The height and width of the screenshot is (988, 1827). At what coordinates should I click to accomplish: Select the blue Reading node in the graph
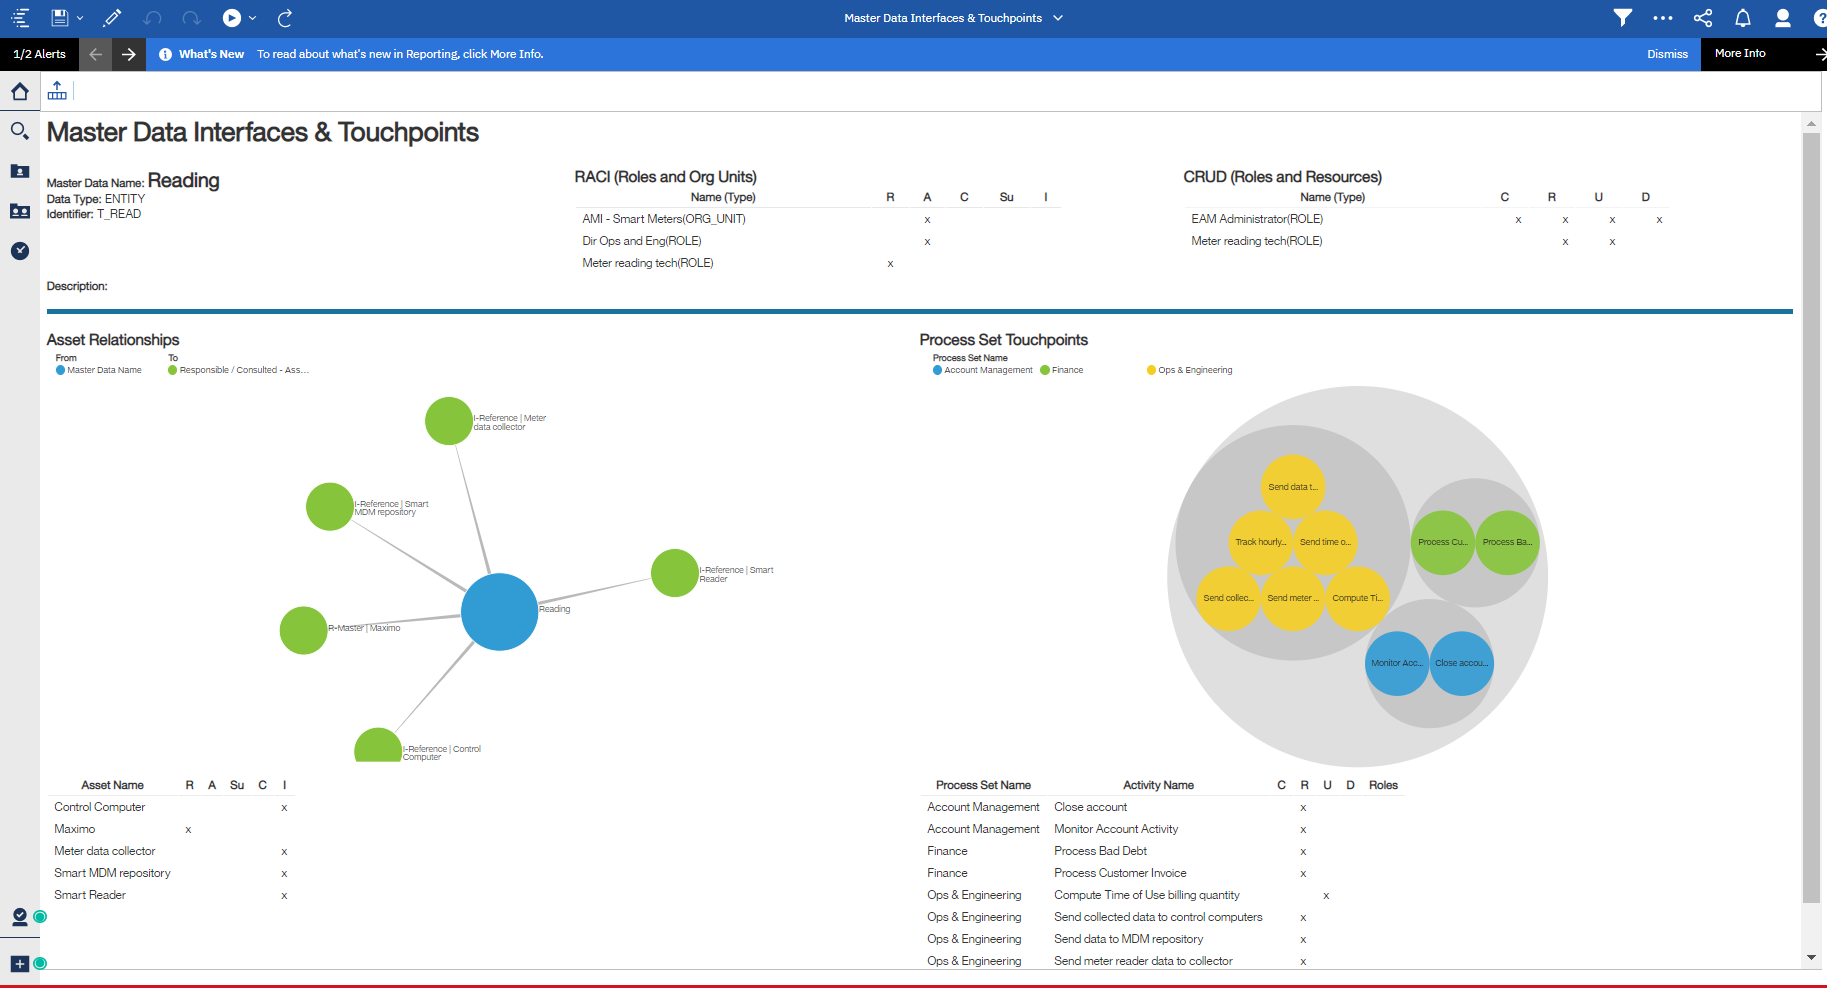click(x=499, y=612)
